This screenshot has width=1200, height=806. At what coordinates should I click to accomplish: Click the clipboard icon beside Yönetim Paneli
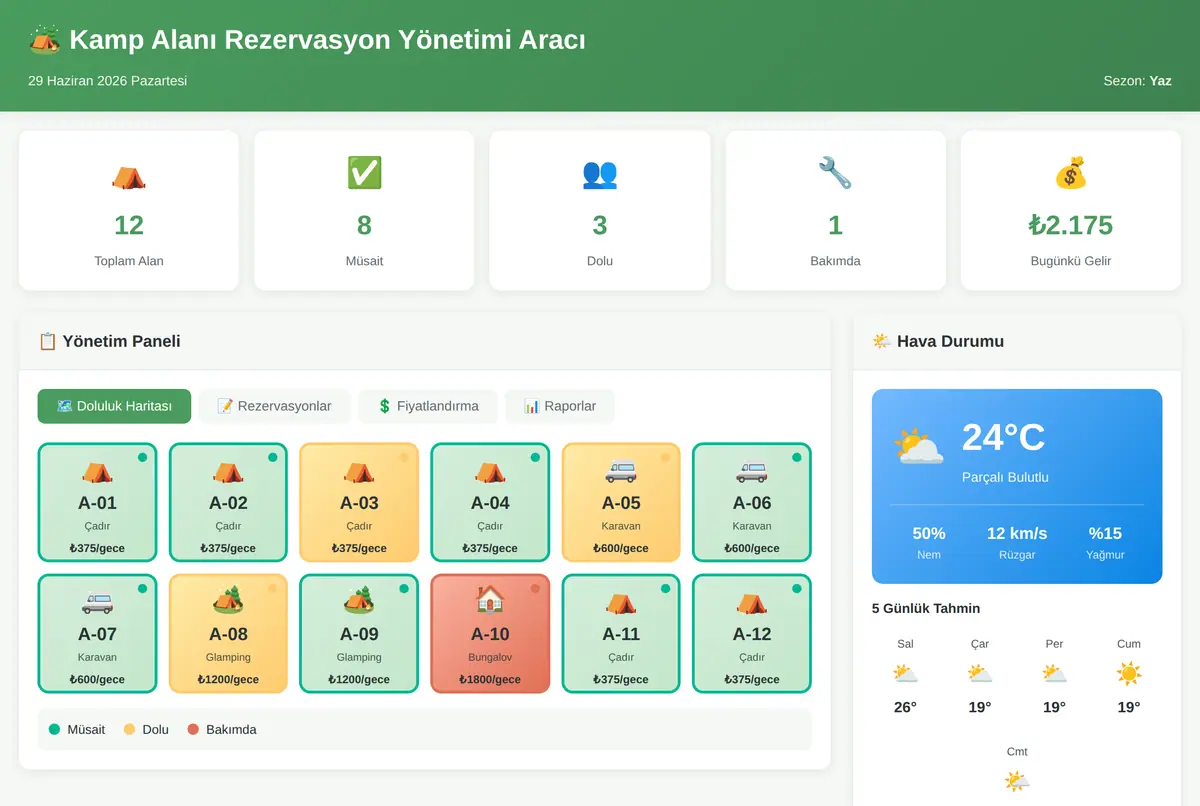pos(47,341)
